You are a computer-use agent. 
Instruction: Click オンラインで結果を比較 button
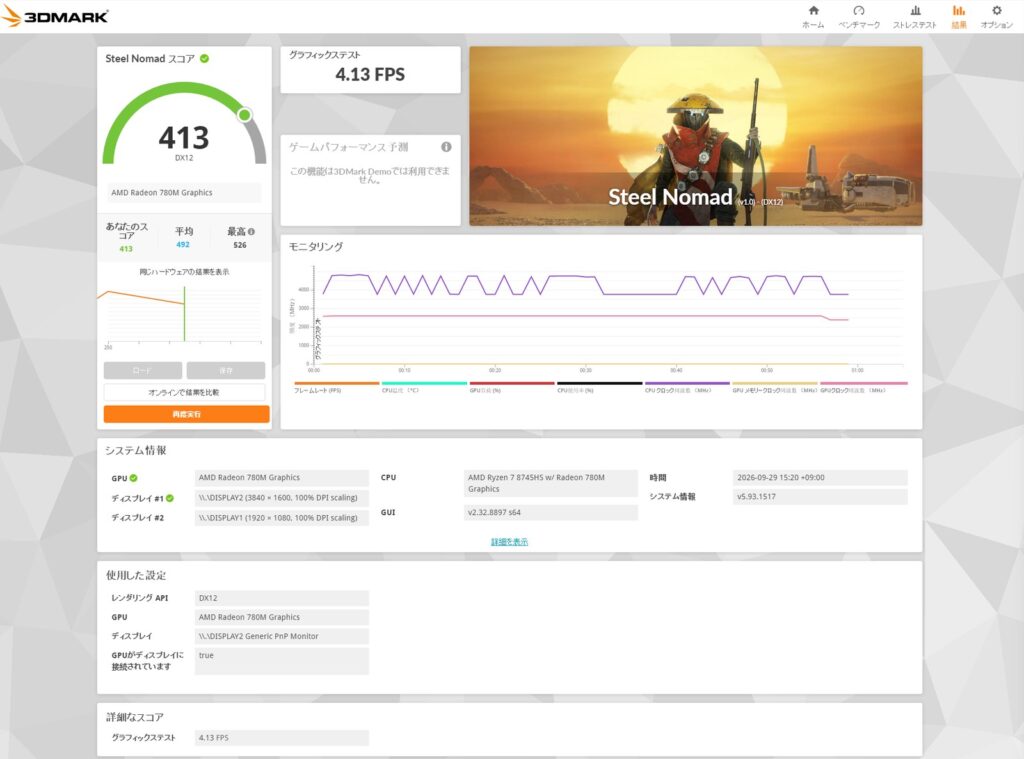pos(184,393)
